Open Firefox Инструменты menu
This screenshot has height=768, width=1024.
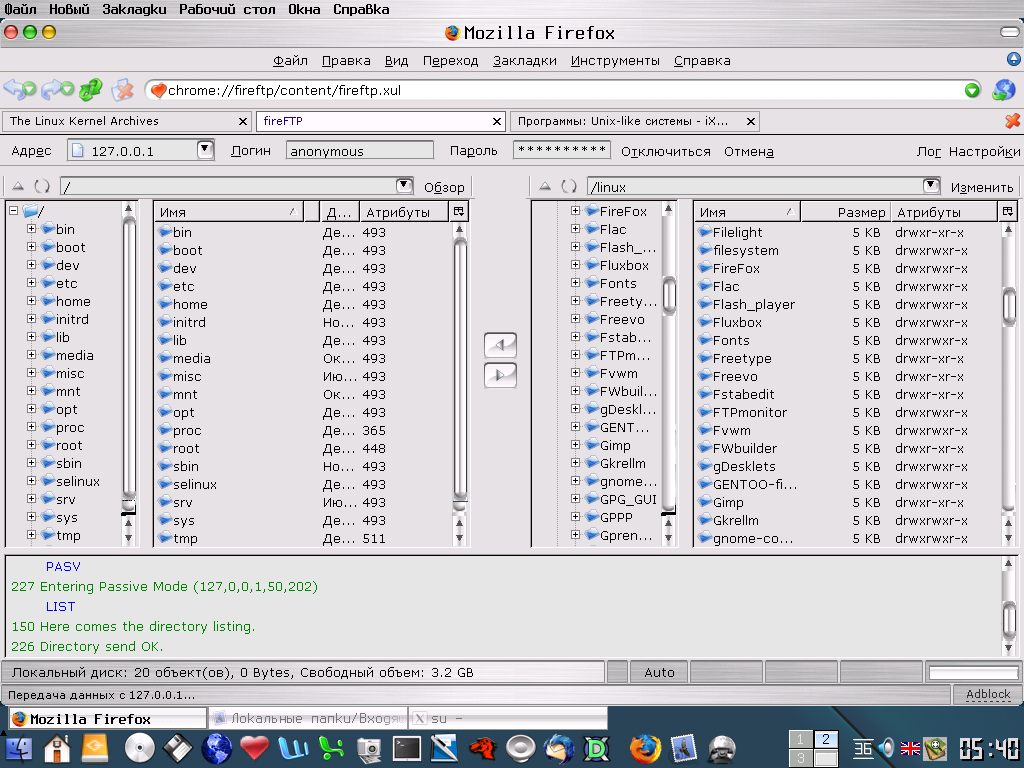pos(615,61)
